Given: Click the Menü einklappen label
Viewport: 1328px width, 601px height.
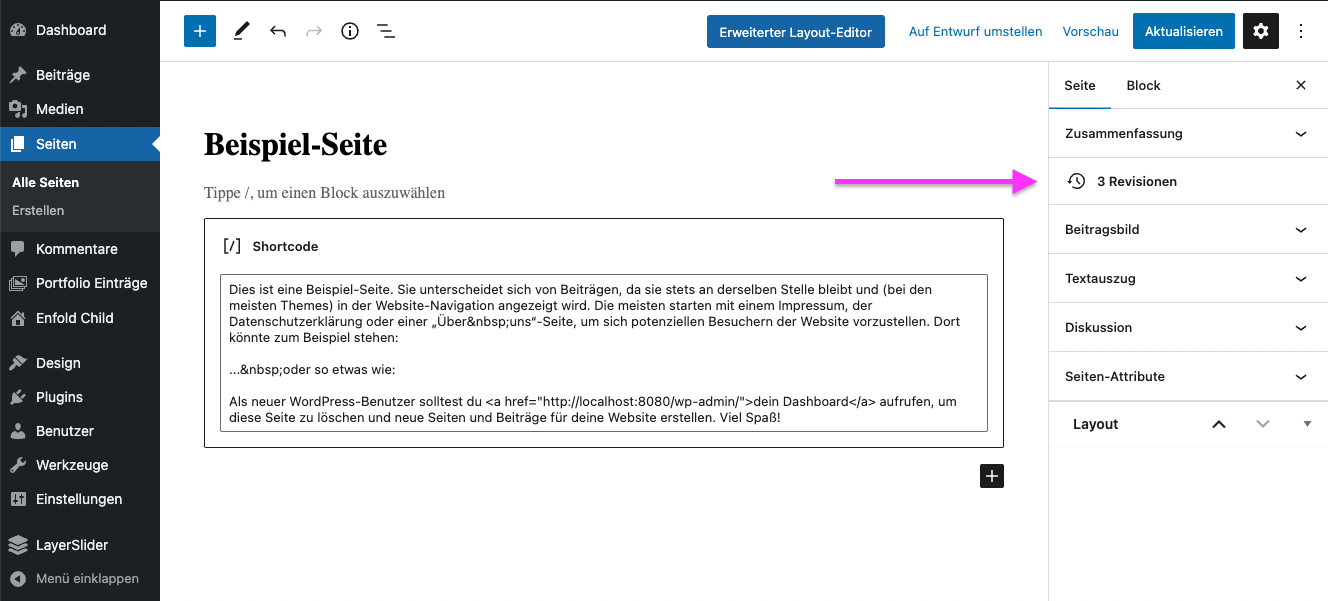Looking at the screenshot, I should point(87,578).
